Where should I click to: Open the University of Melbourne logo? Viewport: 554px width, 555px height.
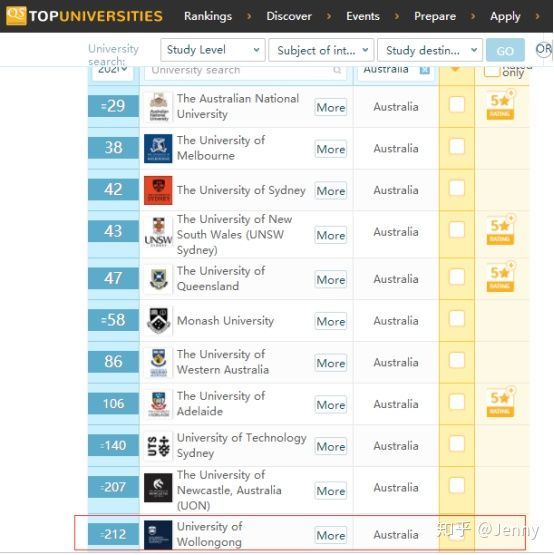(x=158, y=148)
